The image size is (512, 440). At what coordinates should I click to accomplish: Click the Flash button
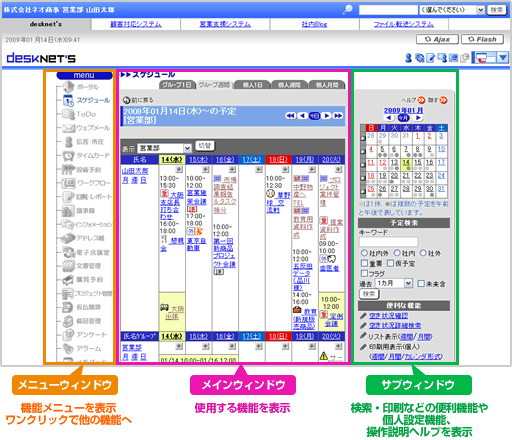point(482,39)
